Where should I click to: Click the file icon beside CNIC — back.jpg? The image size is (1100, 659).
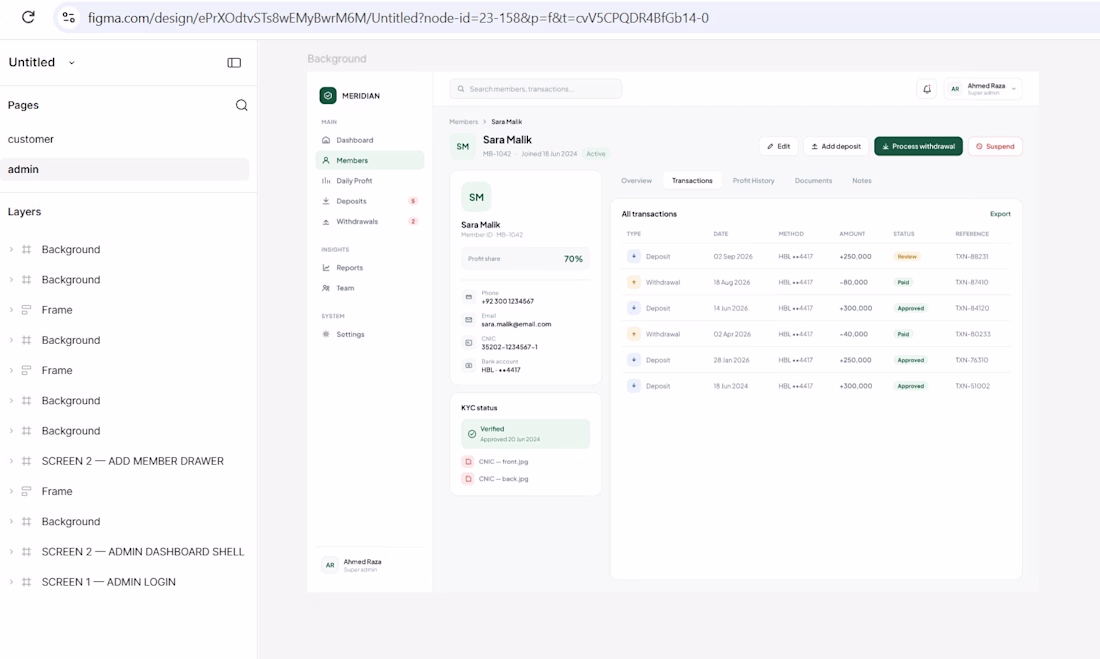pyautogui.click(x=468, y=479)
